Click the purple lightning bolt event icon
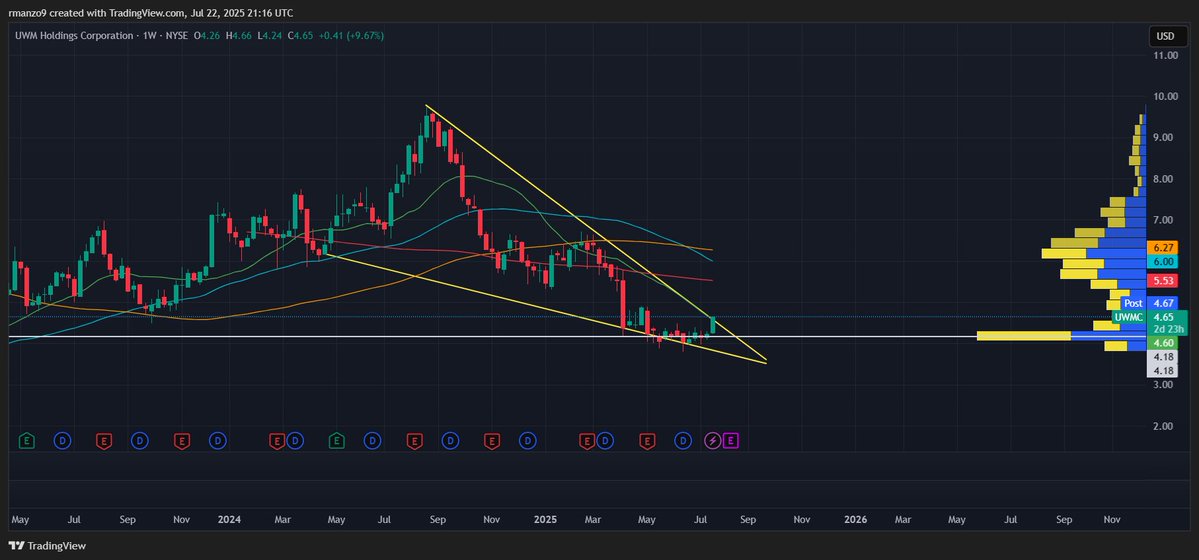1199x560 pixels. pyautogui.click(x=712, y=441)
